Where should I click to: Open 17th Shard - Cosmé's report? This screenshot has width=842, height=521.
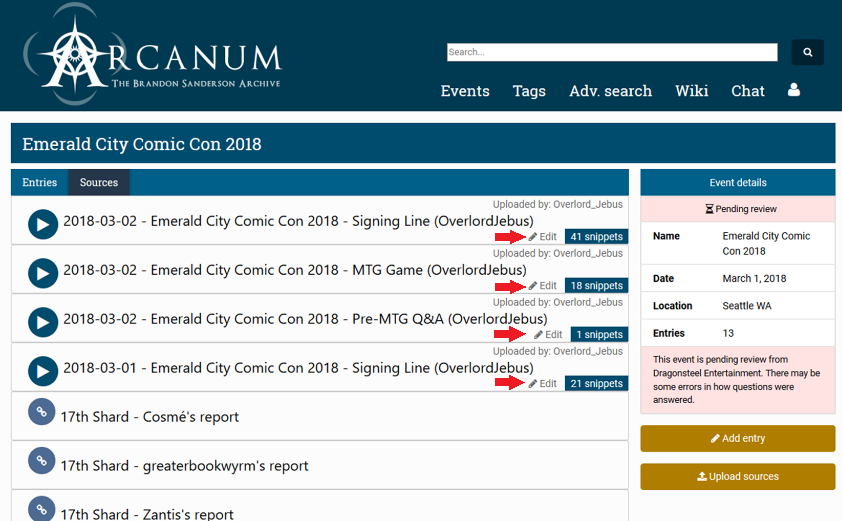point(149,417)
